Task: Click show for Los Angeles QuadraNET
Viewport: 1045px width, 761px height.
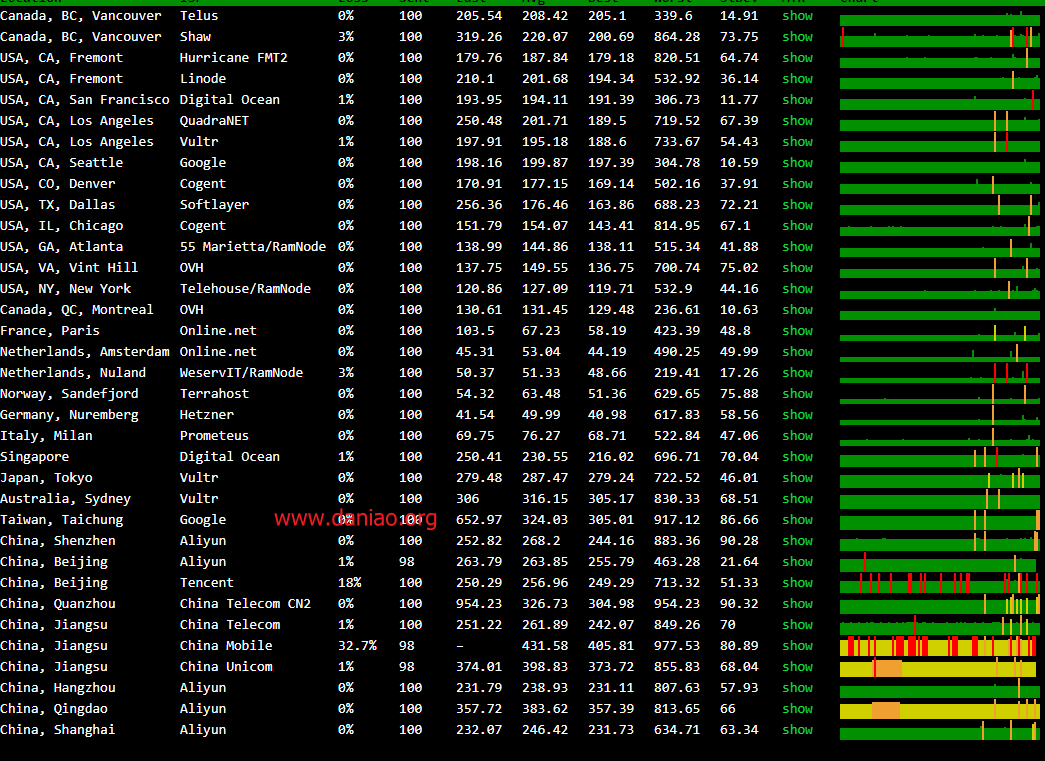Action: 797,121
